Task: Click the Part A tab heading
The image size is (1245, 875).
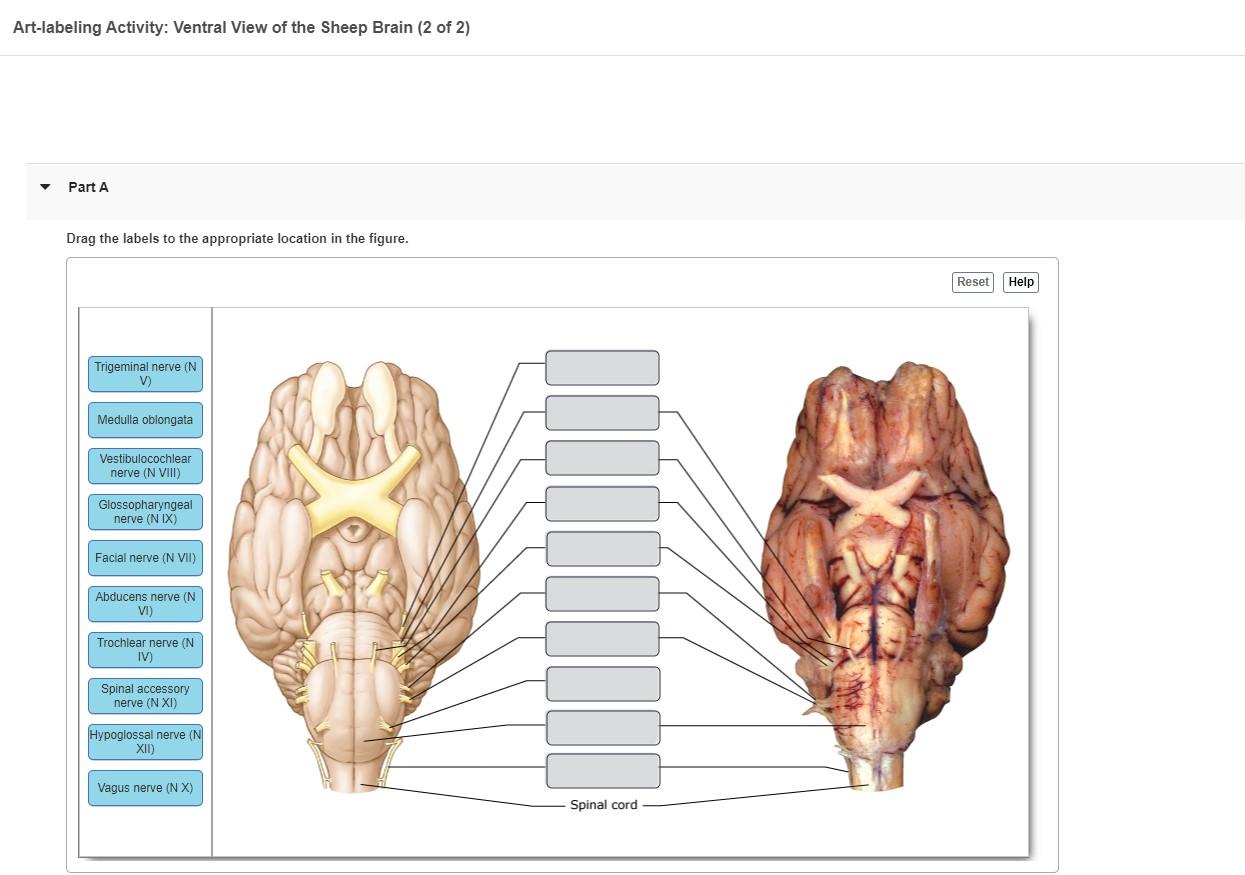Action: 88,187
